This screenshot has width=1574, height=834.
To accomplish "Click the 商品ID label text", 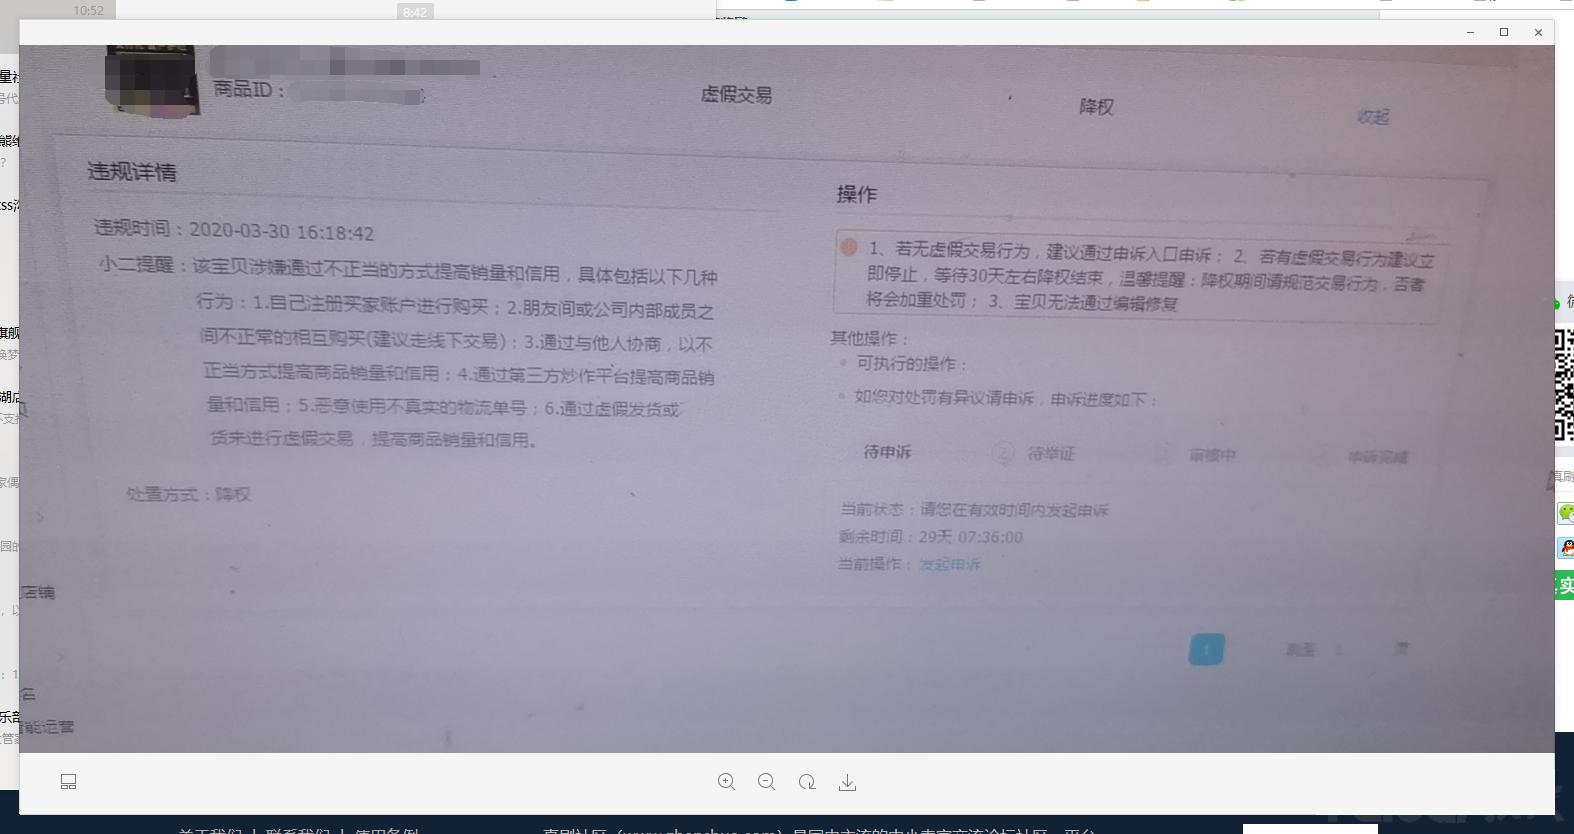I will [x=249, y=90].
